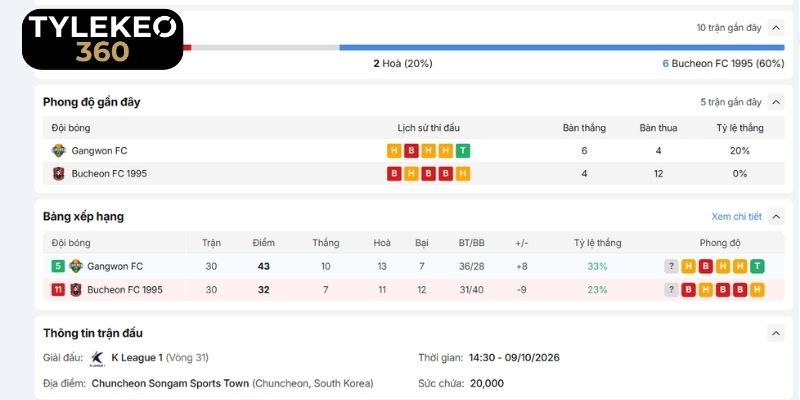800x400 pixels.
Task: Click the green rank 5 badge
Action: (x=58, y=266)
